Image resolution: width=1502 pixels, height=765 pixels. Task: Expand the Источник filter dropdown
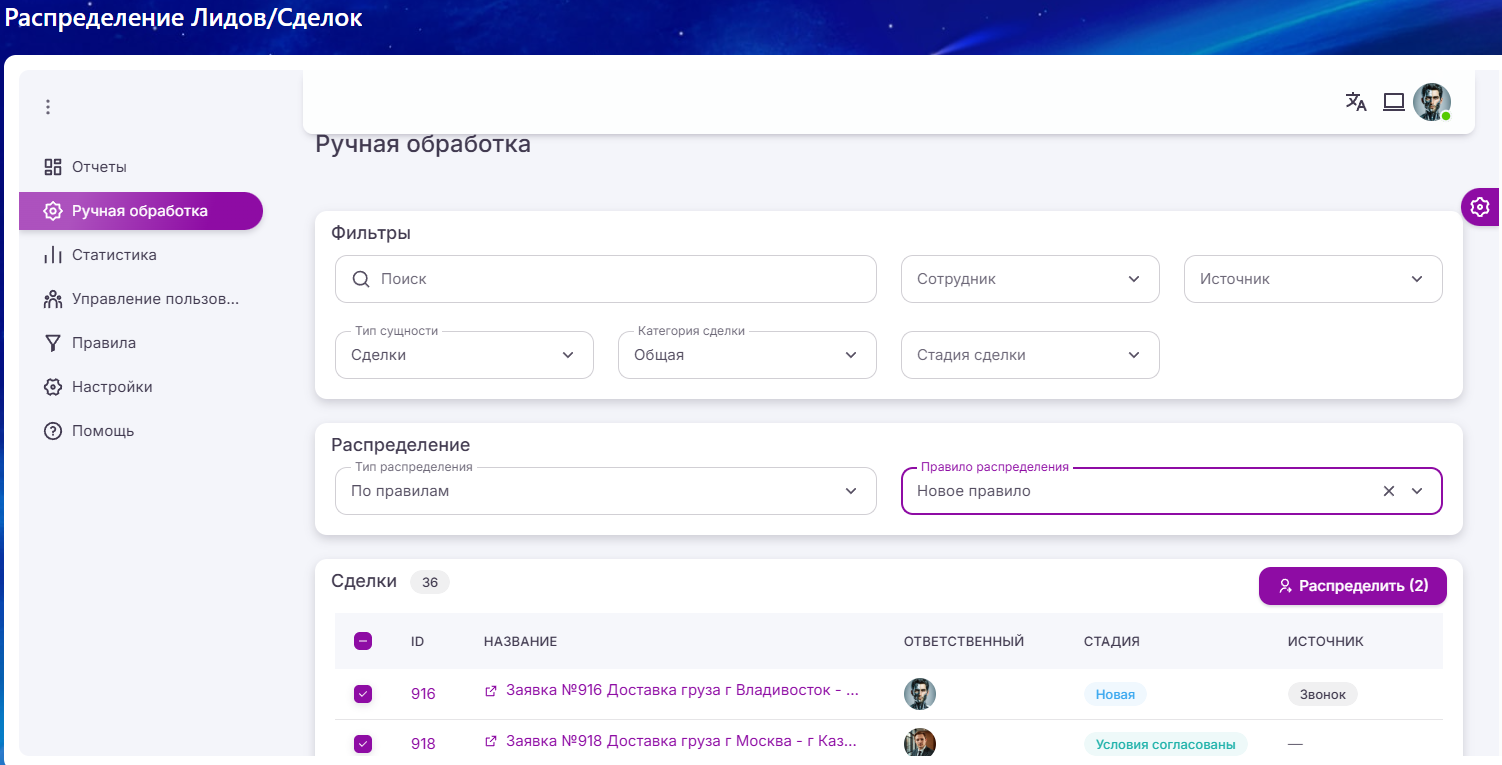click(1313, 279)
